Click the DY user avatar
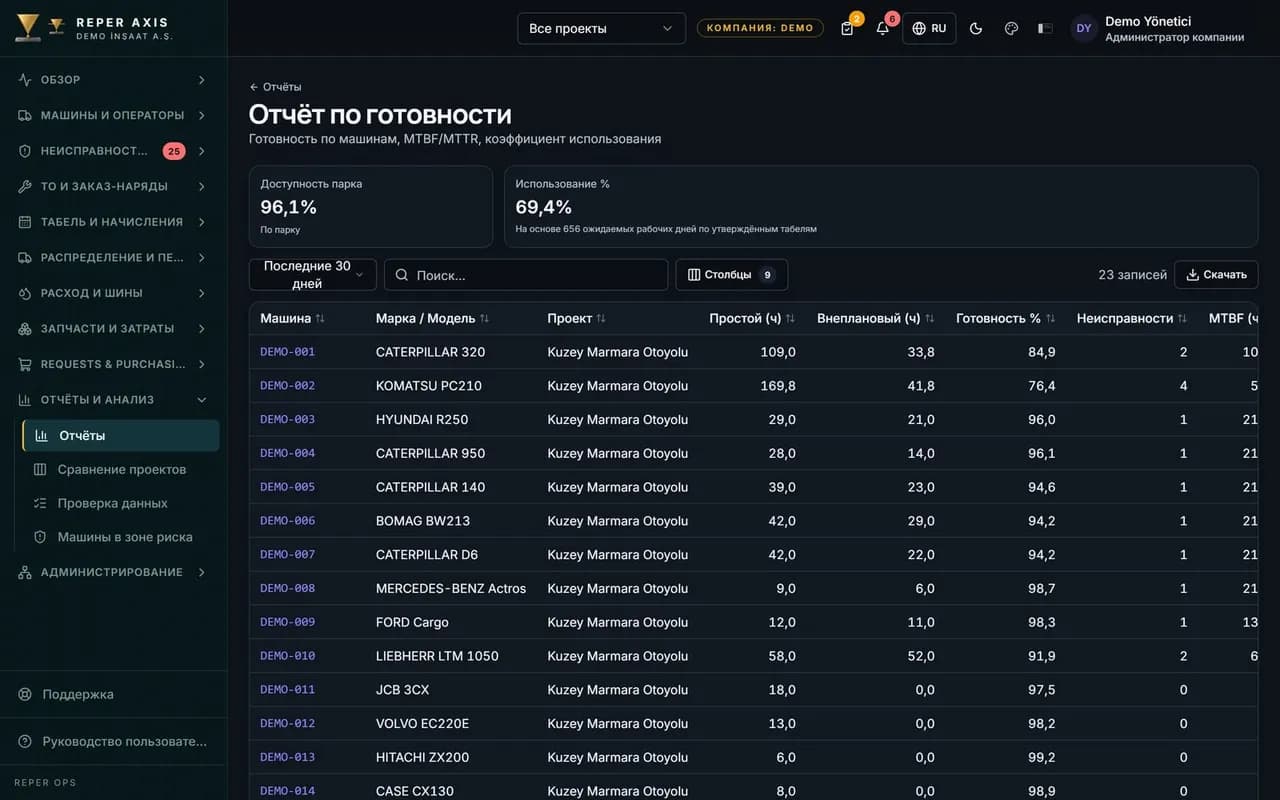This screenshot has height=800, width=1280. (1084, 28)
